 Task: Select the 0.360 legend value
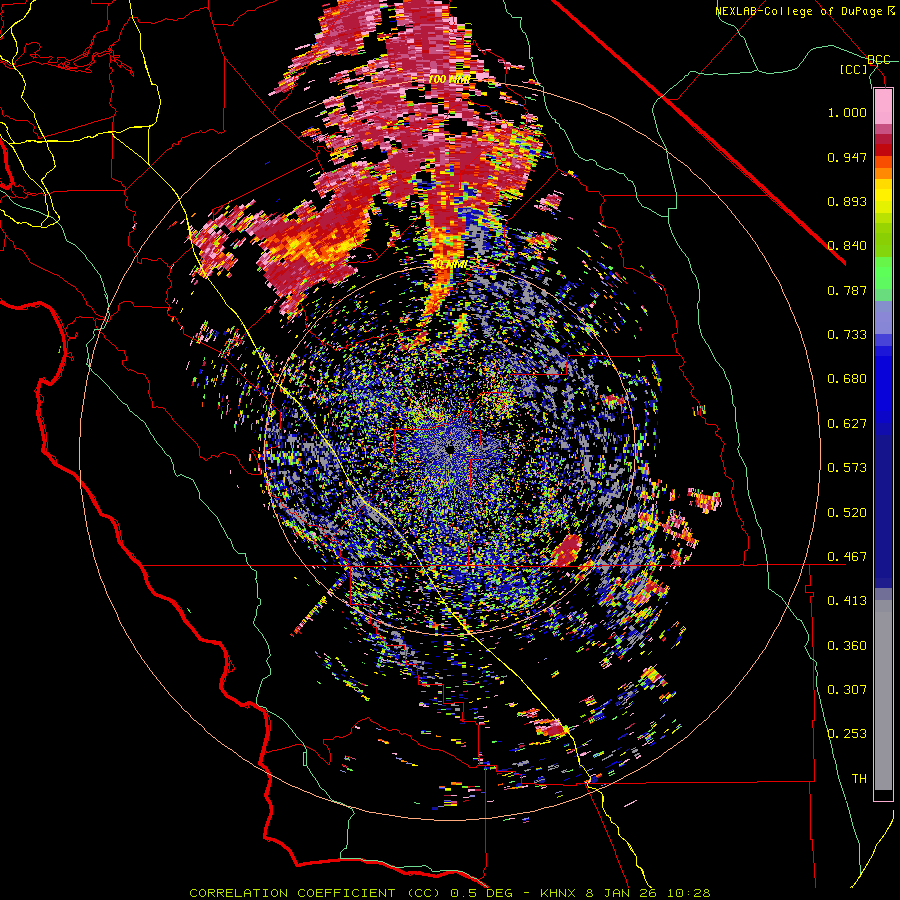(847, 646)
